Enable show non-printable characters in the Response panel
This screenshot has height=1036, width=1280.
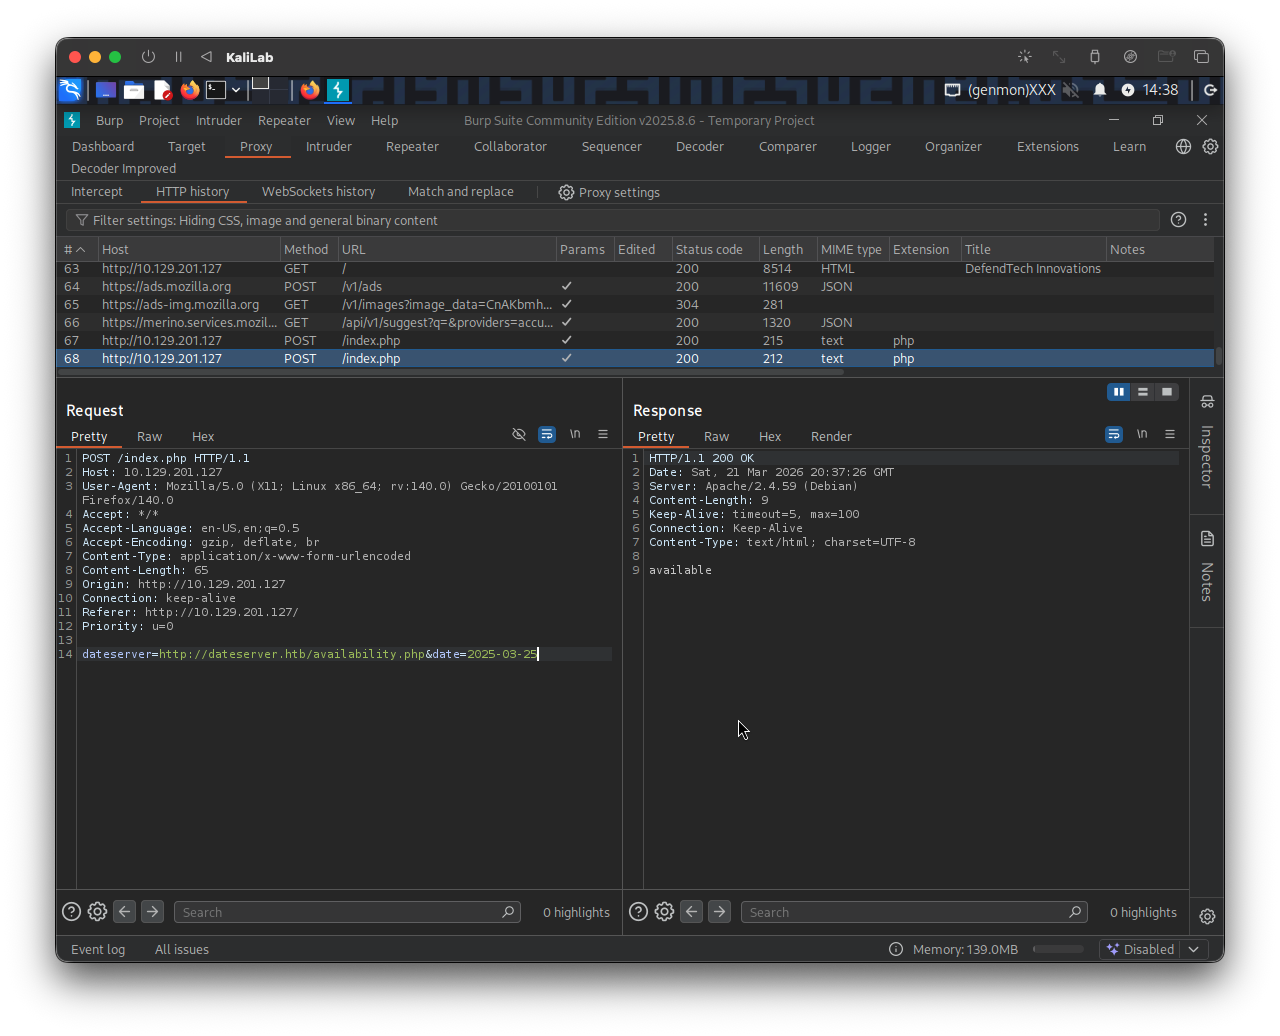[x=1142, y=434]
